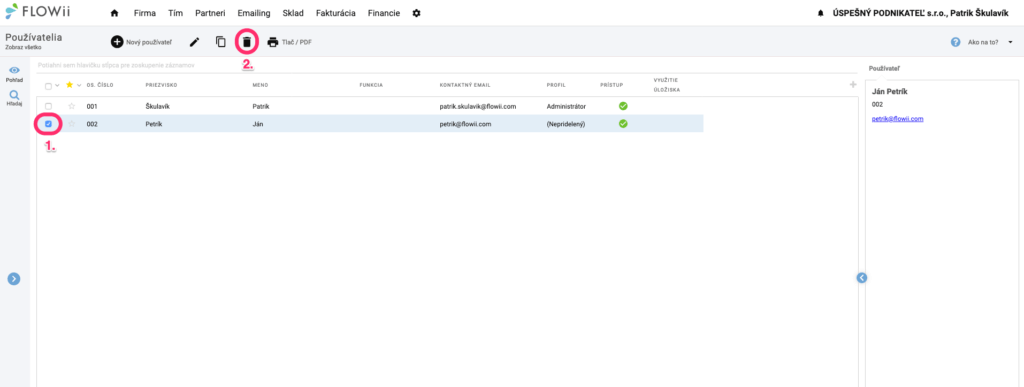Sort by VYUŽITIE ÚLOŽISKA column header
Image resolution: width=1024 pixels, height=387 pixels.
(667, 85)
